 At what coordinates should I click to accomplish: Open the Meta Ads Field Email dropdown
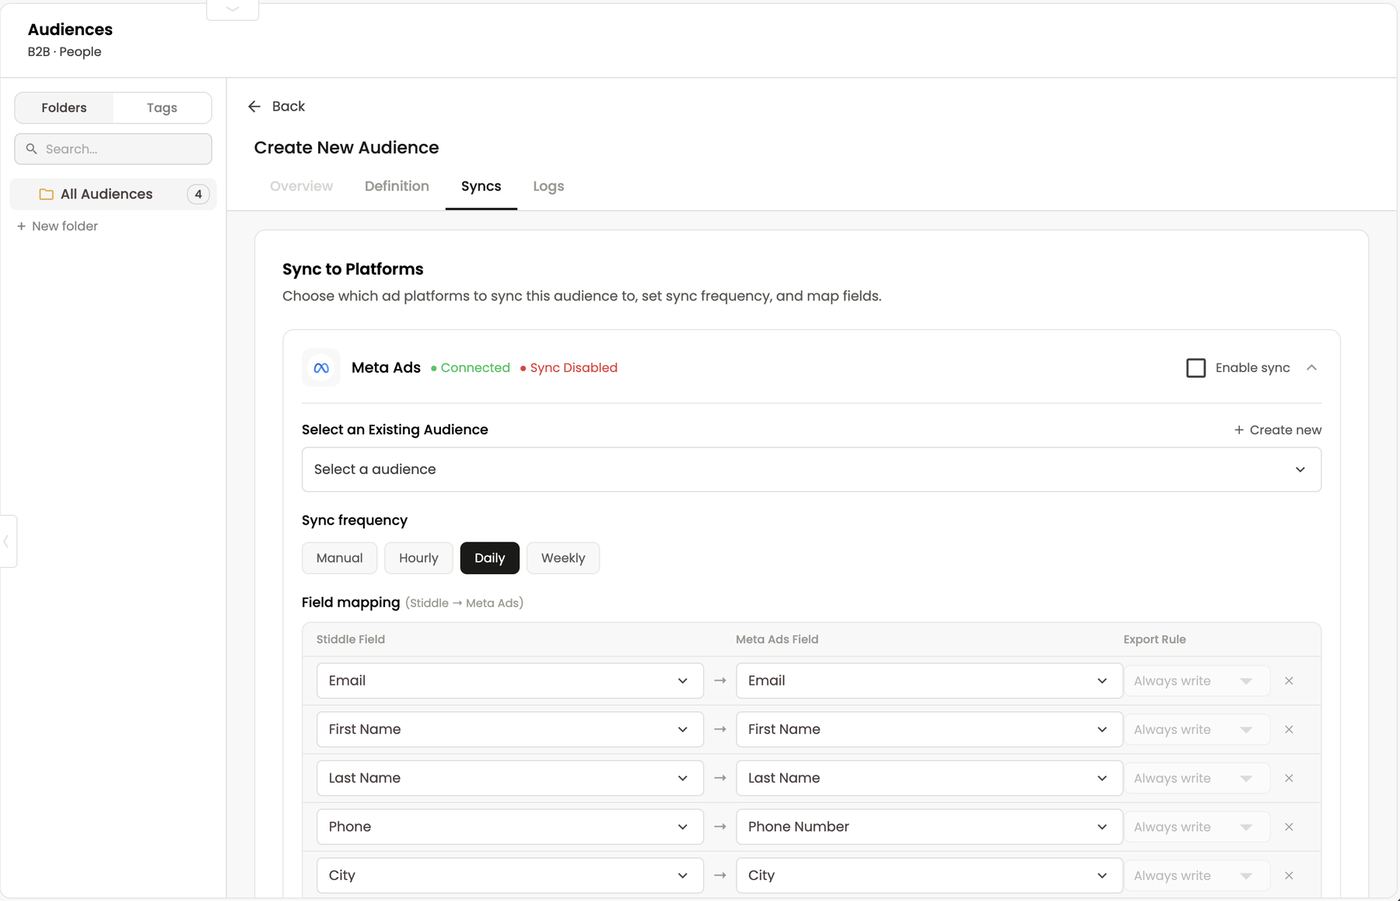pos(929,681)
